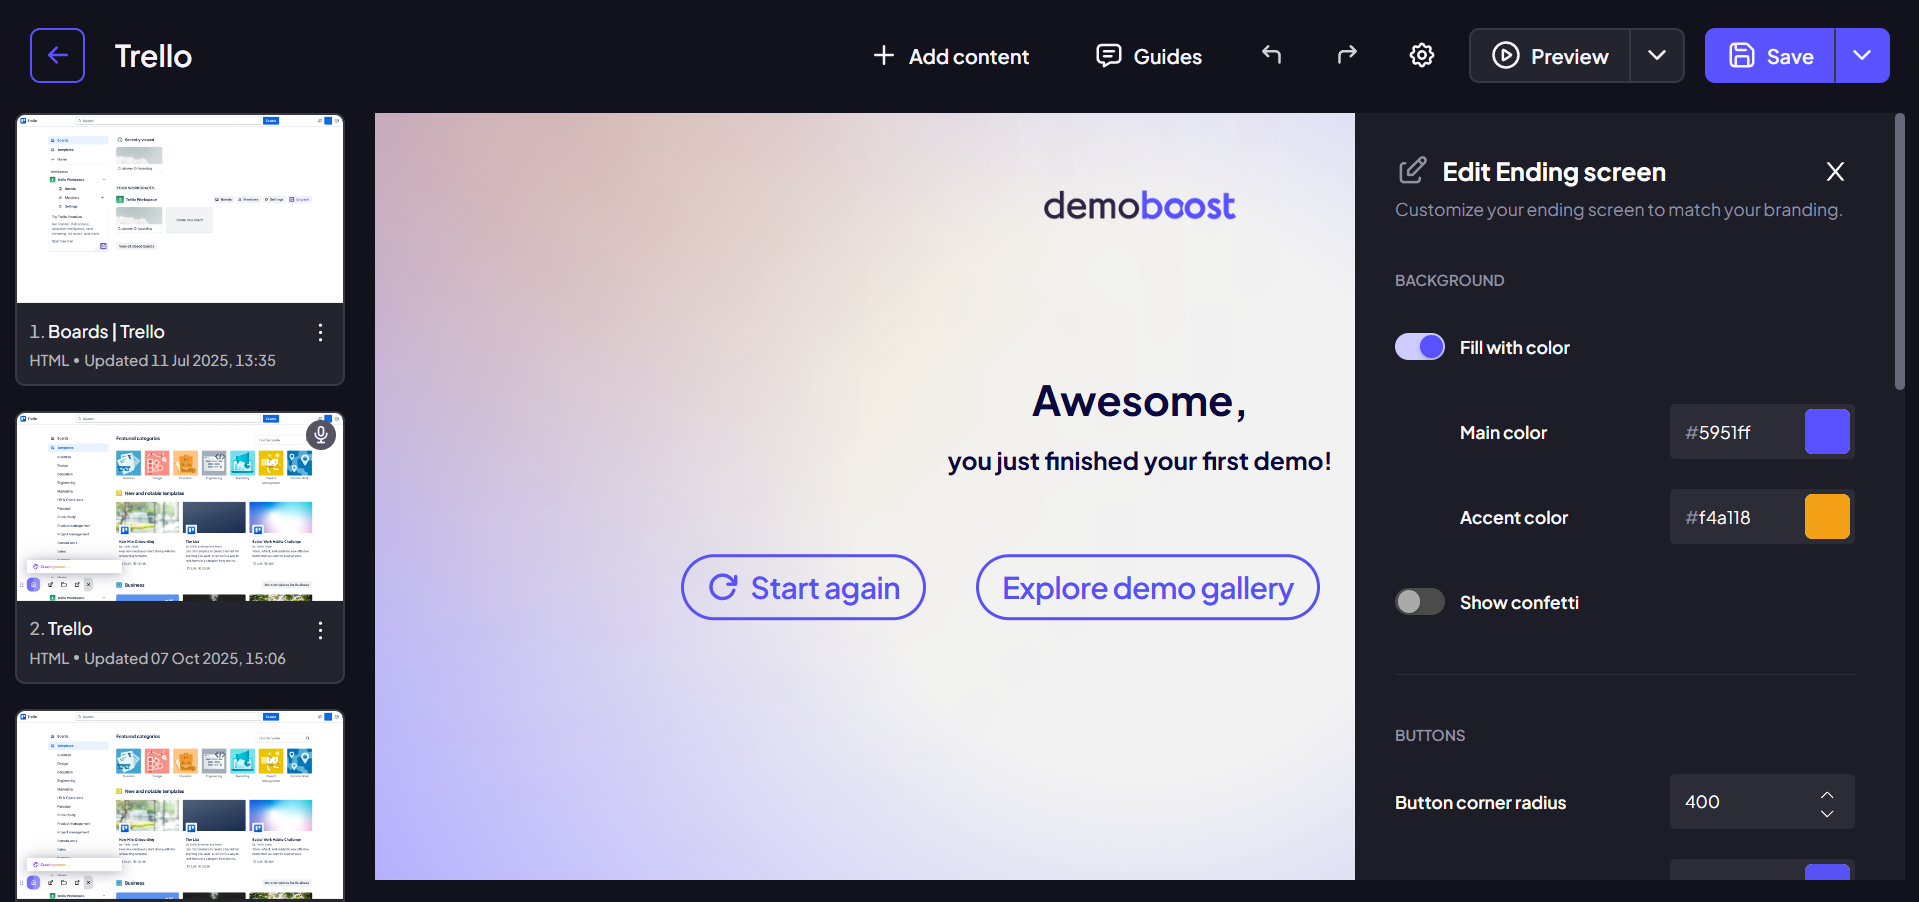Click the Accent color hex input

click(x=1737, y=517)
